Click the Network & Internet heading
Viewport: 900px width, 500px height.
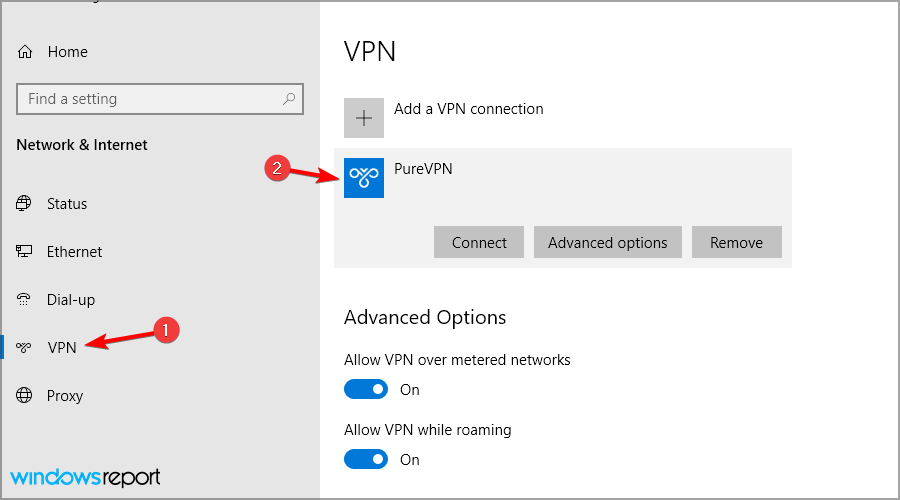82,145
